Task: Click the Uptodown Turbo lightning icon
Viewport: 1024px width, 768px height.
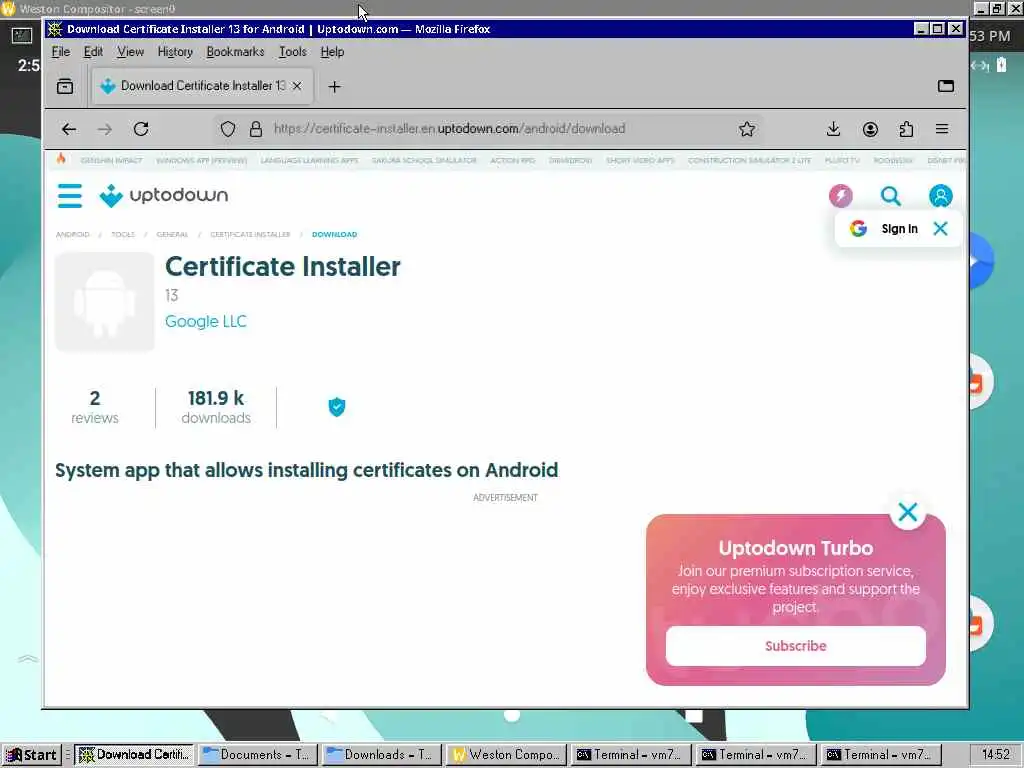Action: (840, 195)
